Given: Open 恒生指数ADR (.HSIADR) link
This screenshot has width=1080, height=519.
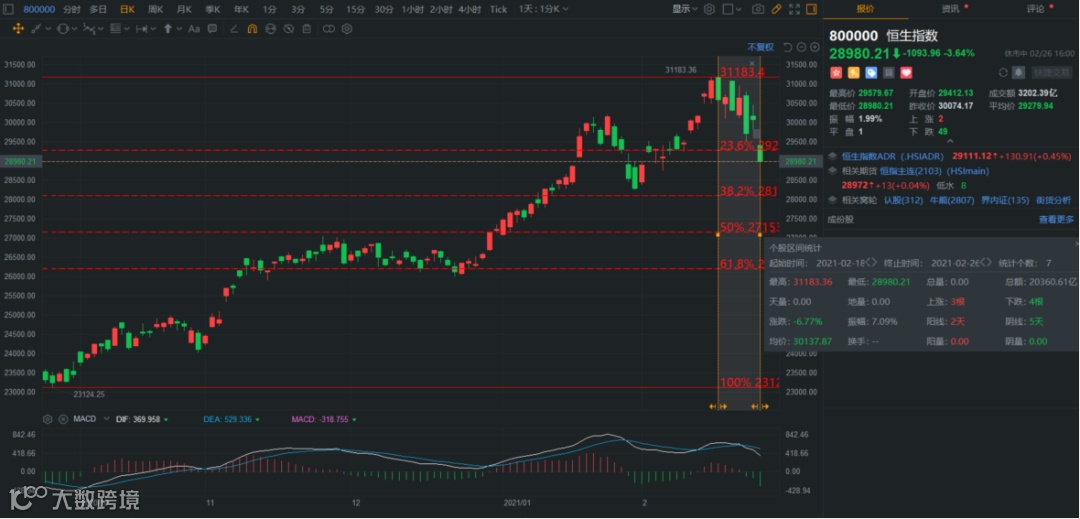Looking at the screenshot, I should click(892, 156).
